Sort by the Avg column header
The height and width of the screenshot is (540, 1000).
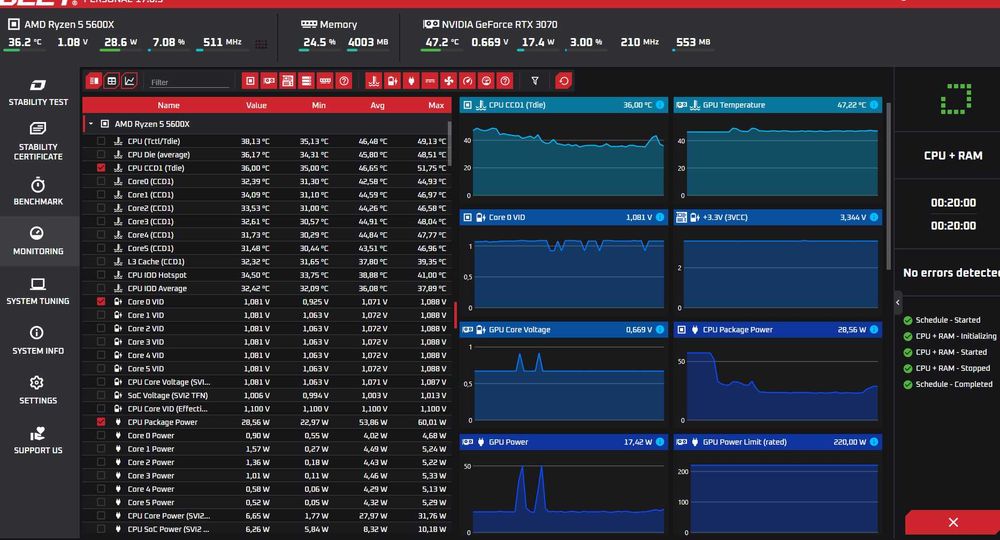(378, 105)
